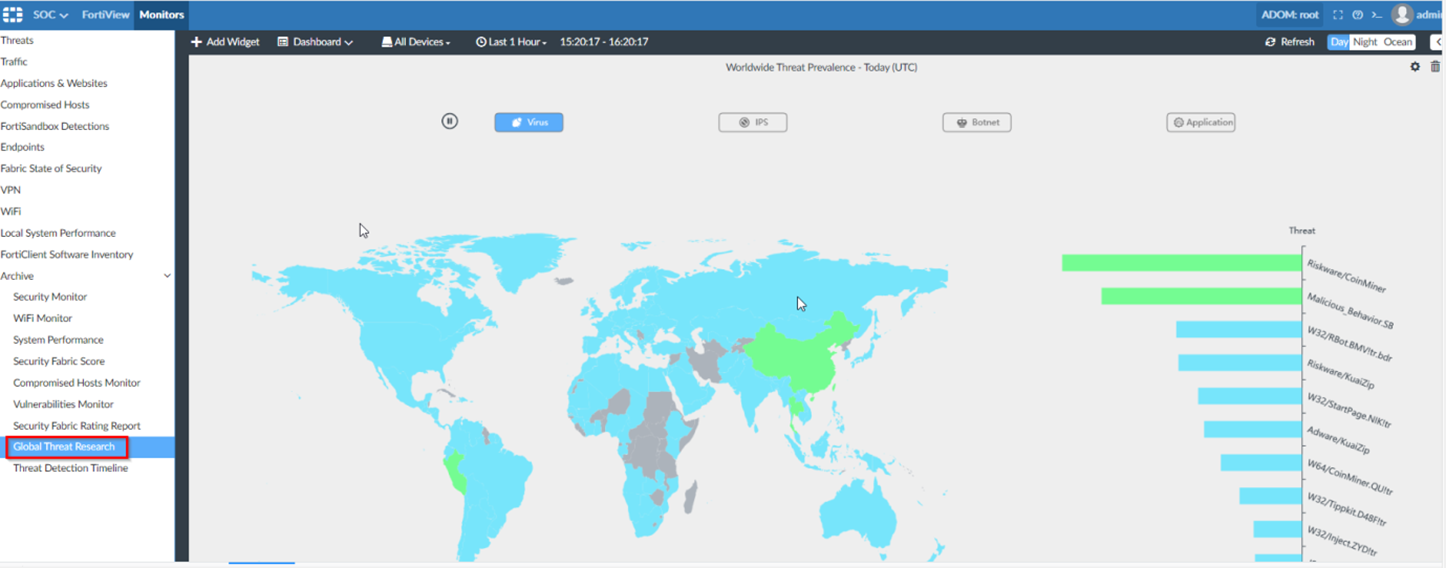Open Security Monitor under Archive
Image resolution: width=1446 pixels, height=568 pixels.
[x=50, y=297]
